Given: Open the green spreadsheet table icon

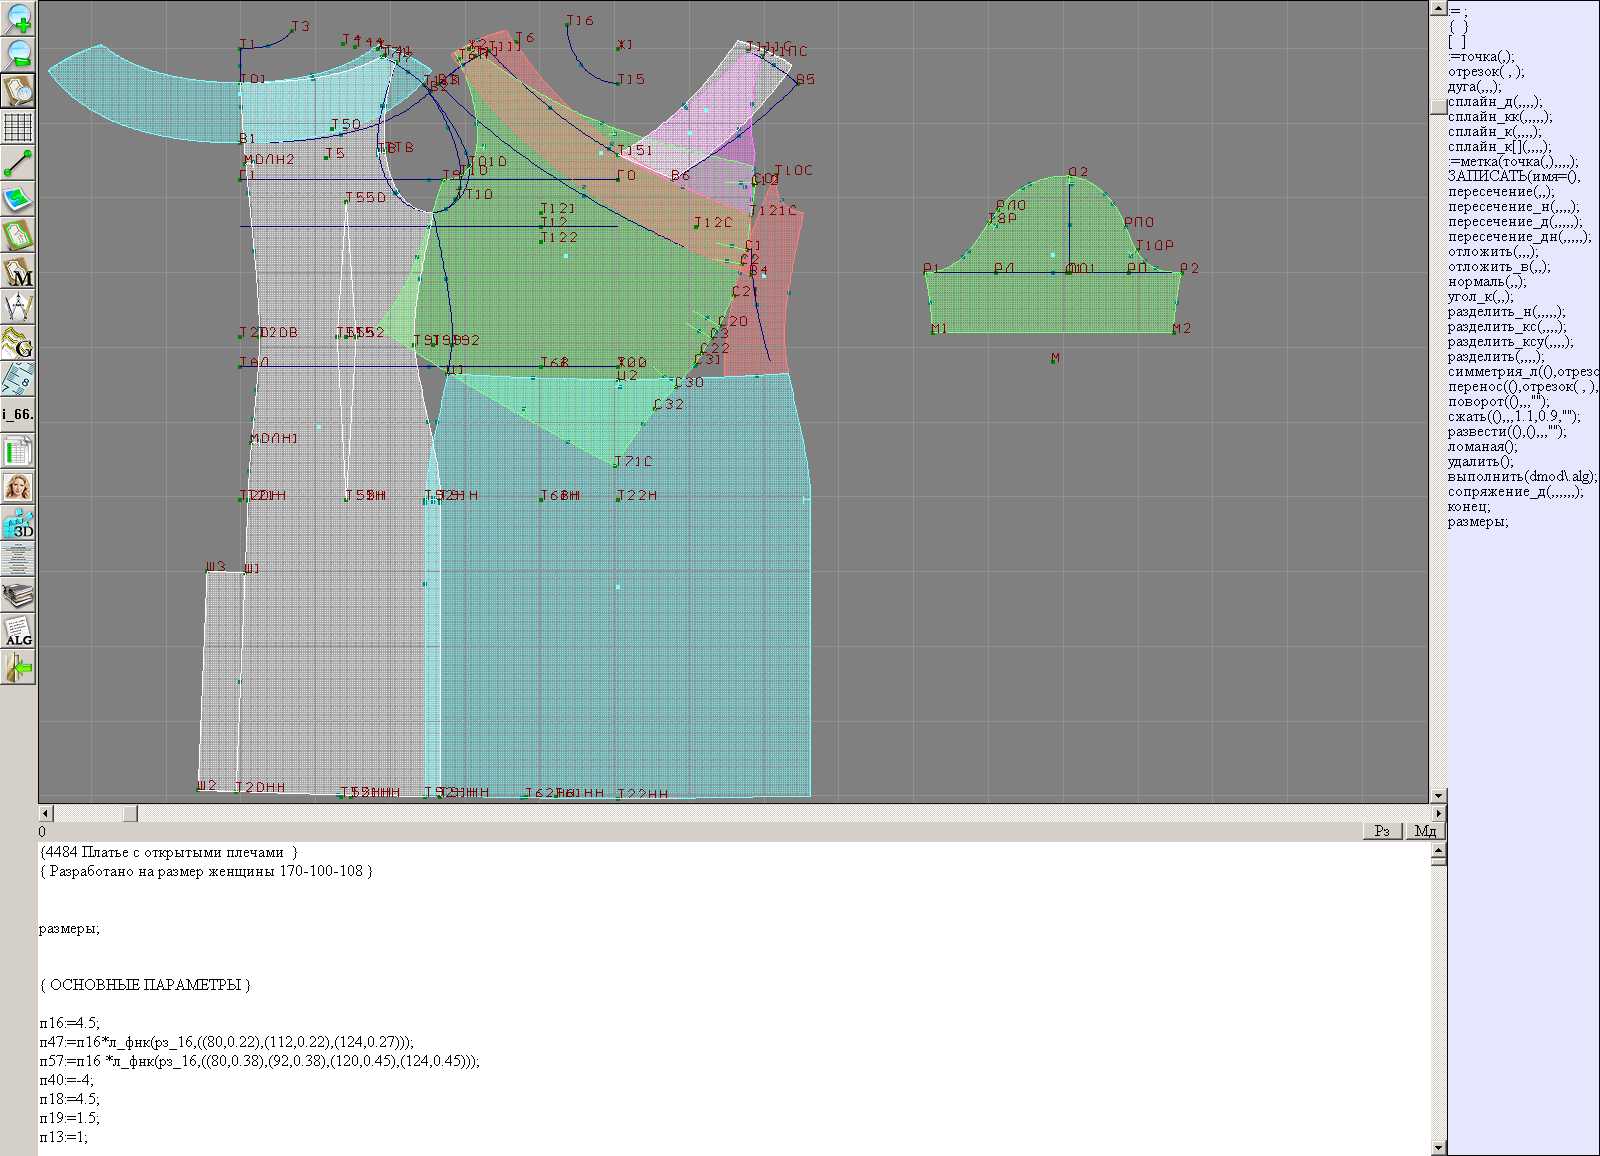Looking at the screenshot, I should pyautogui.click(x=18, y=451).
